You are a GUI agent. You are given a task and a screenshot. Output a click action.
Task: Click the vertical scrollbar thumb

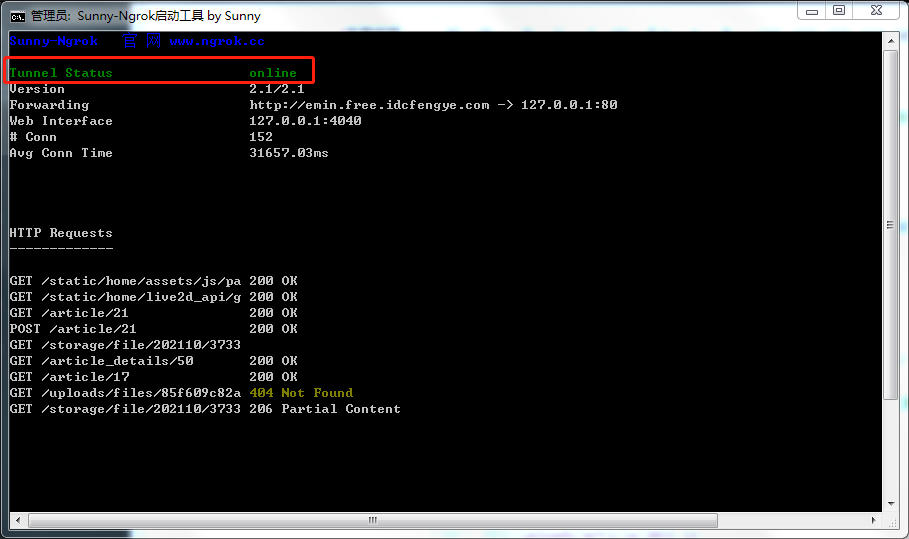890,224
